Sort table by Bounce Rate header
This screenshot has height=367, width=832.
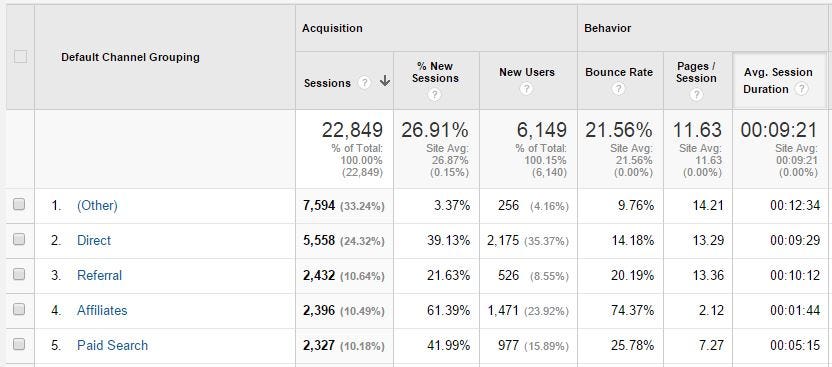tap(619, 72)
